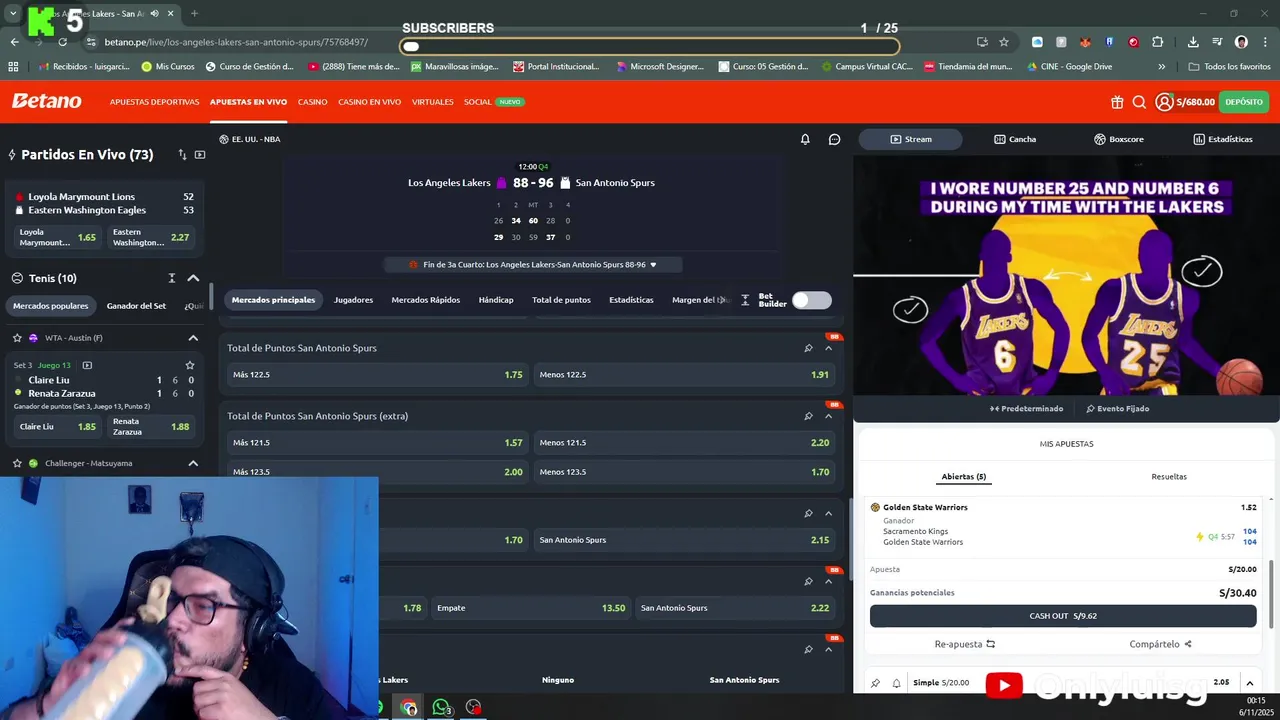Reload the page with the refresh icon
The image size is (1280, 720).
coord(63,42)
